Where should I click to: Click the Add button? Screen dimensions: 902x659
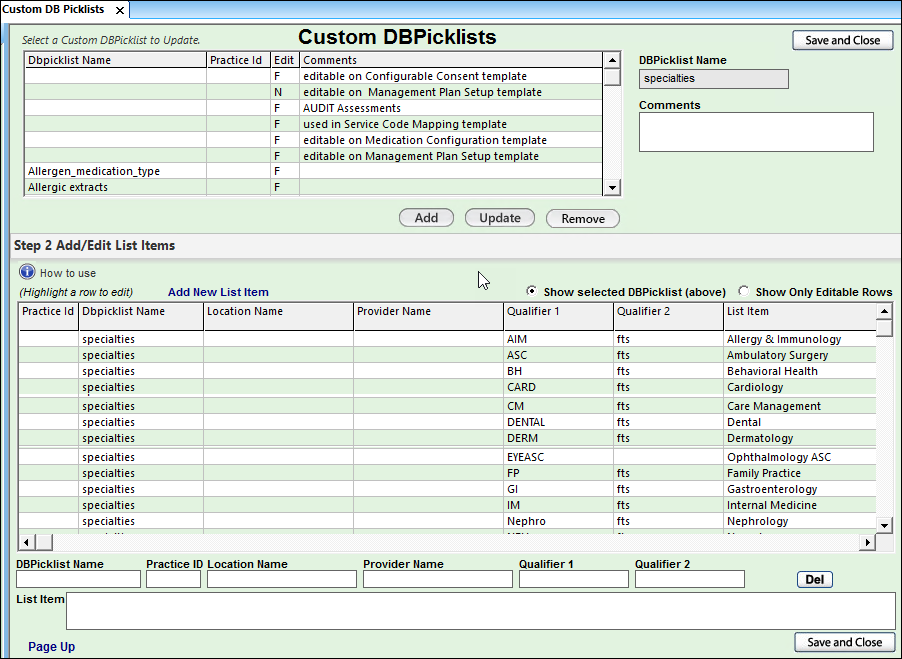pyautogui.click(x=426, y=218)
